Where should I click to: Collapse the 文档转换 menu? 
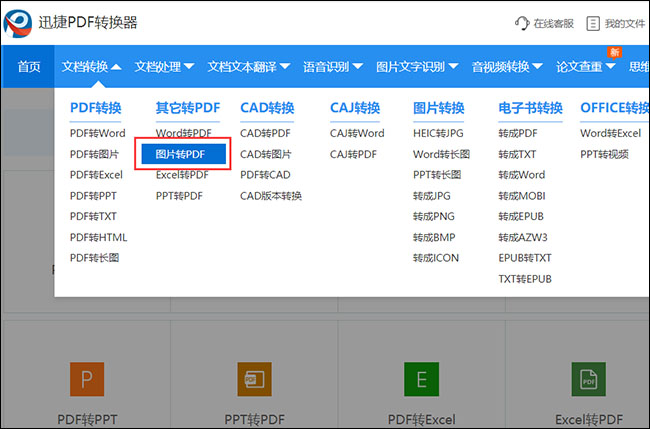coord(91,66)
